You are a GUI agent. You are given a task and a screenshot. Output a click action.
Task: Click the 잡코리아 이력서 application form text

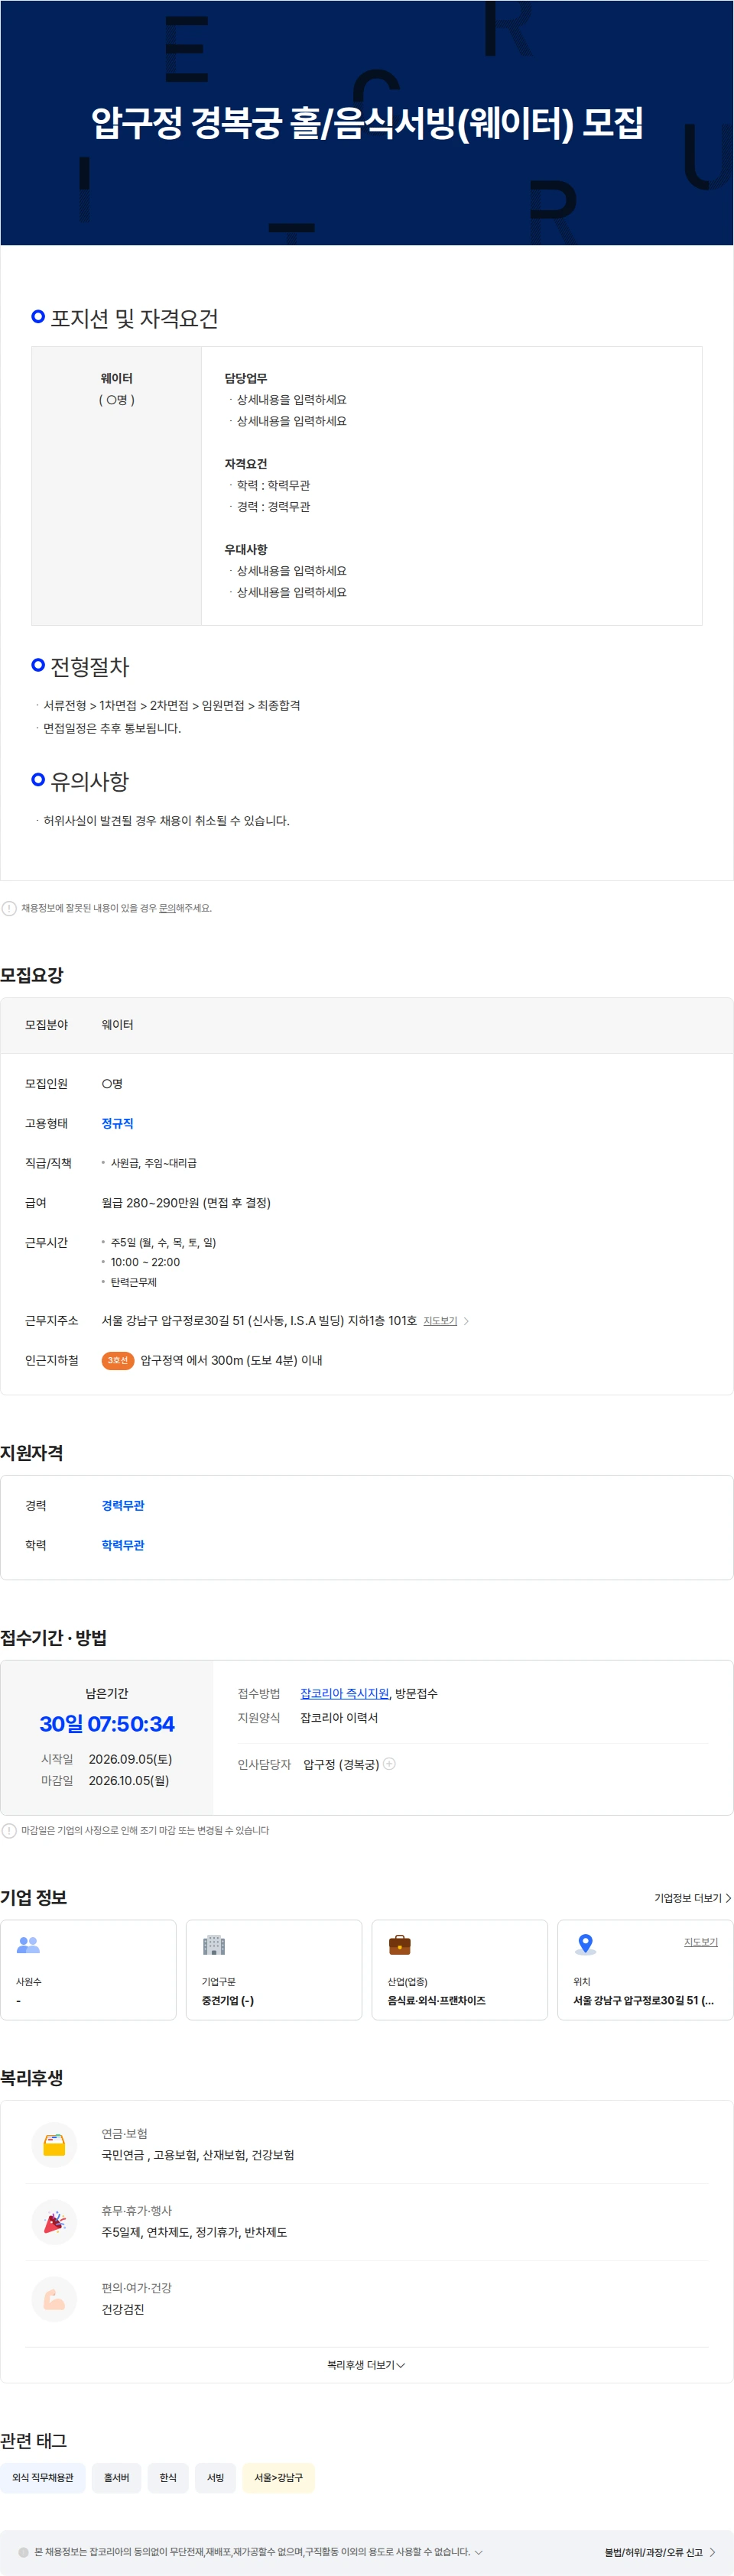click(x=339, y=1717)
